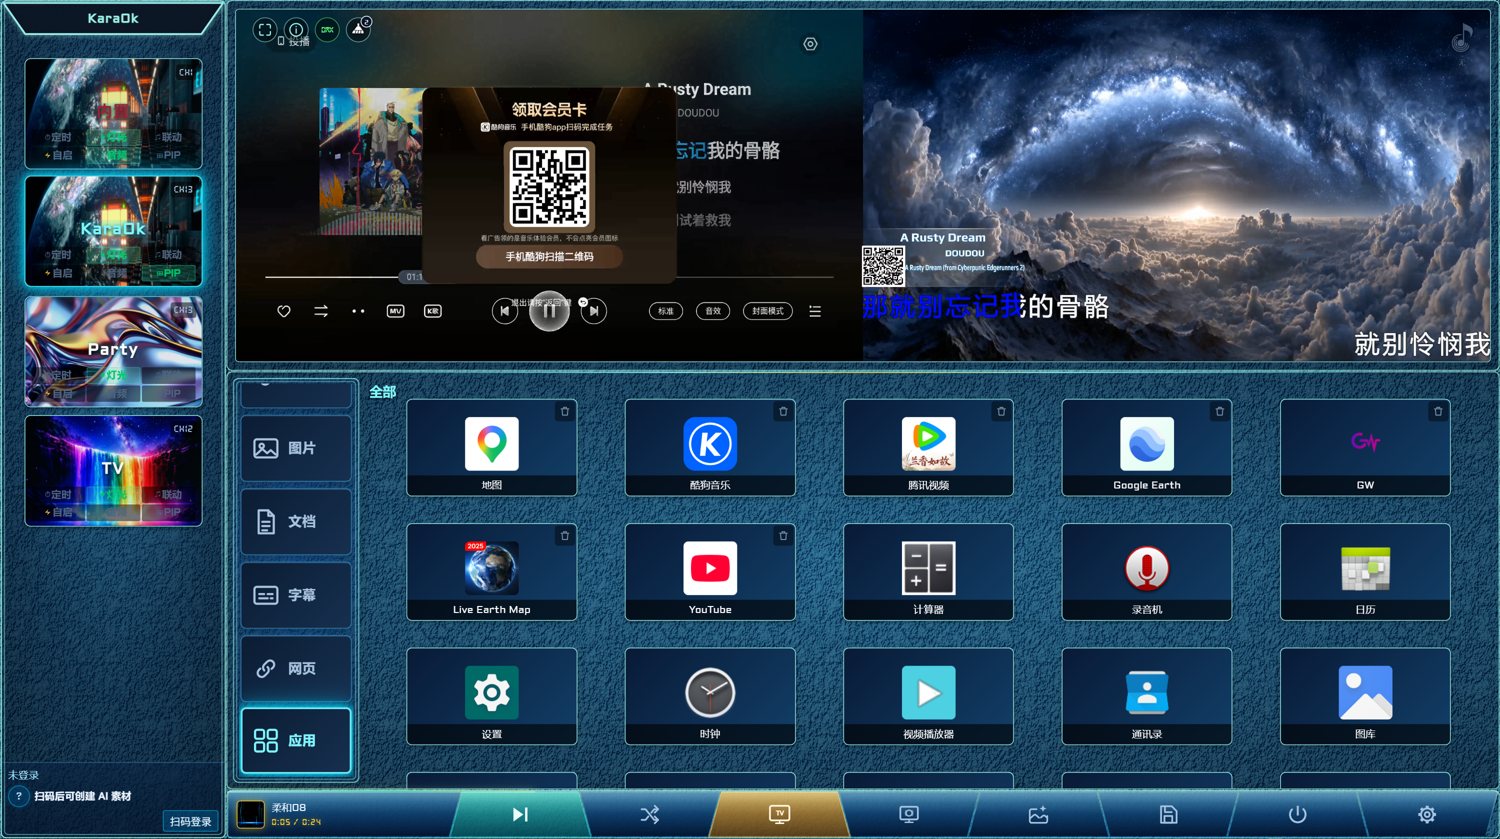Select the 网页 category tab
Image resolution: width=1500 pixels, height=839 pixels.
tap(296, 668)
